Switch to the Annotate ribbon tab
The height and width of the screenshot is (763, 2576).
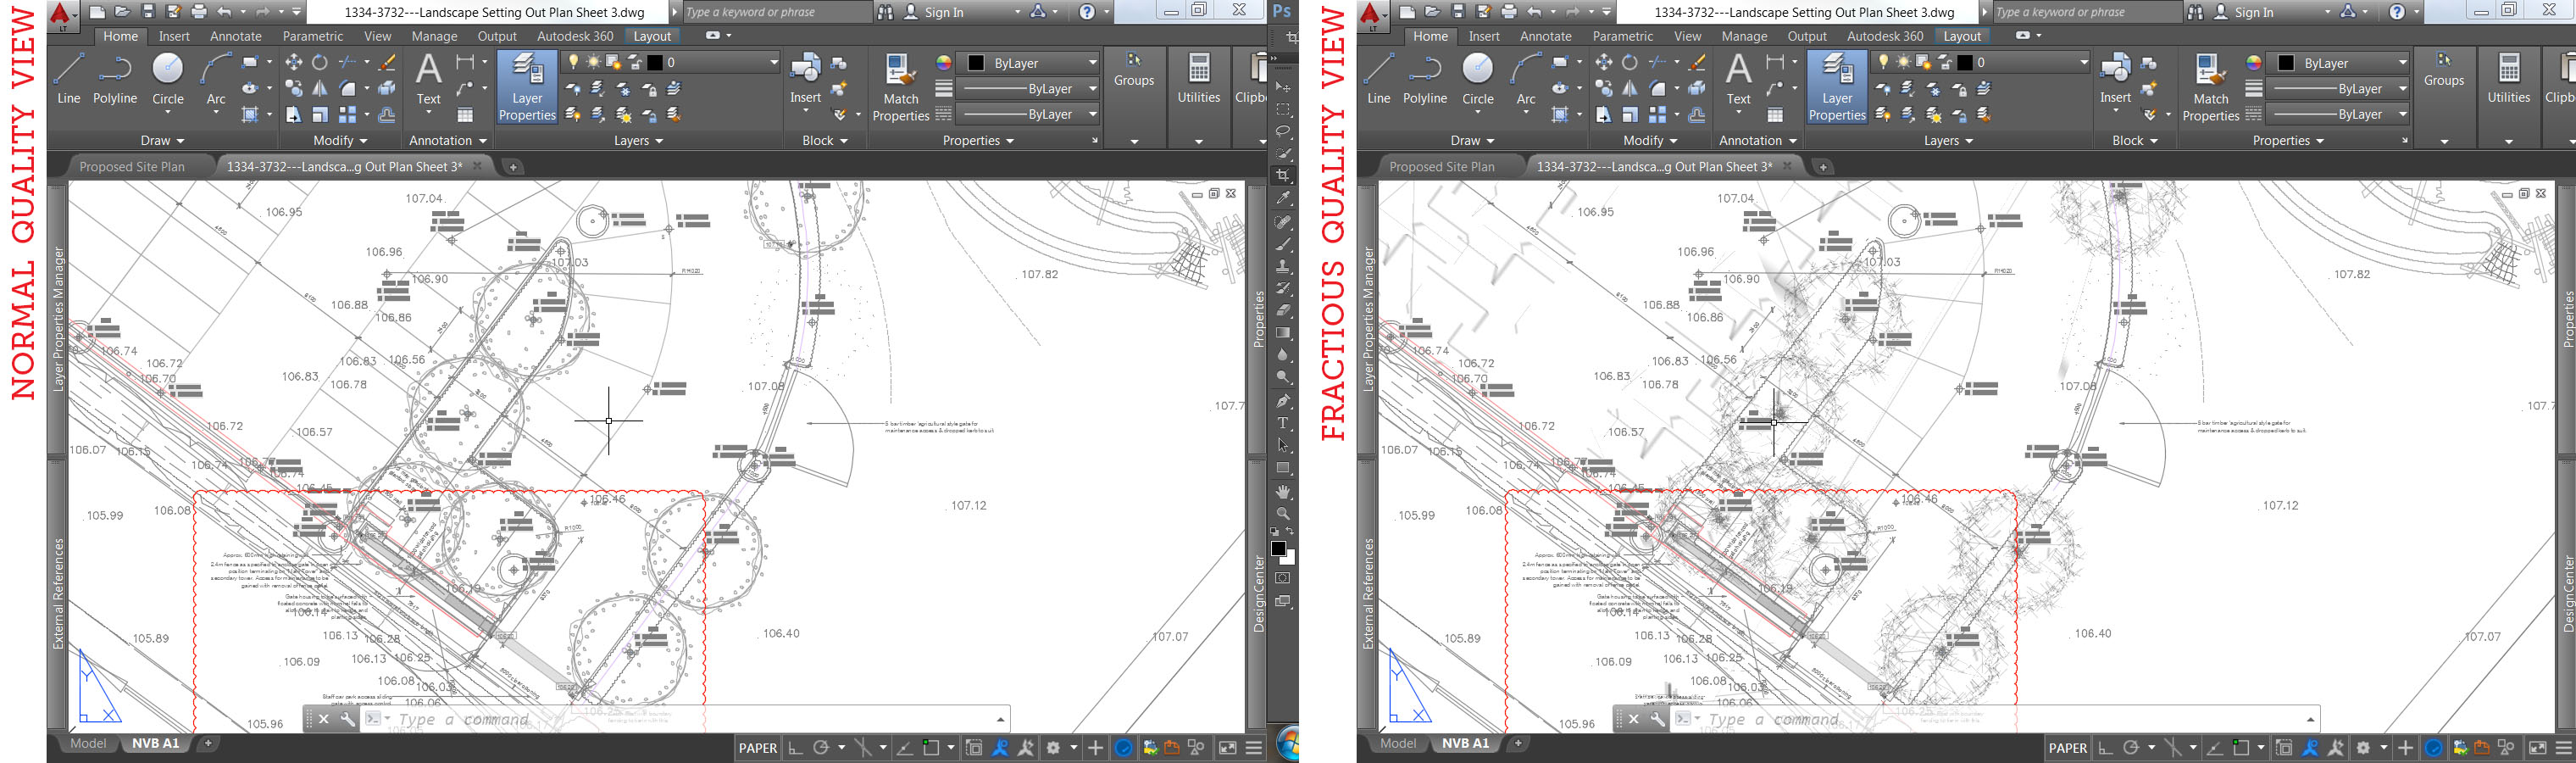[x=234, y=35]
